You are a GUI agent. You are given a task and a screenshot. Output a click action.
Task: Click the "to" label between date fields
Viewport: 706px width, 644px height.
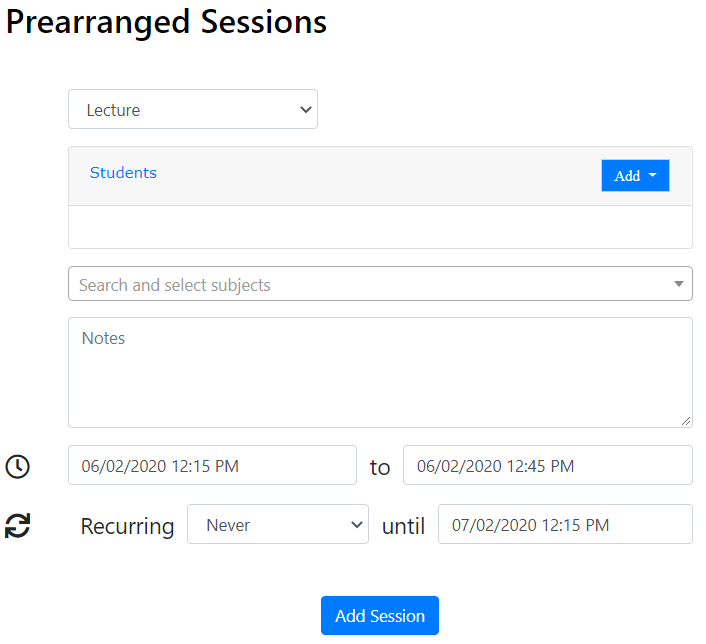click(x=380, y=467)
